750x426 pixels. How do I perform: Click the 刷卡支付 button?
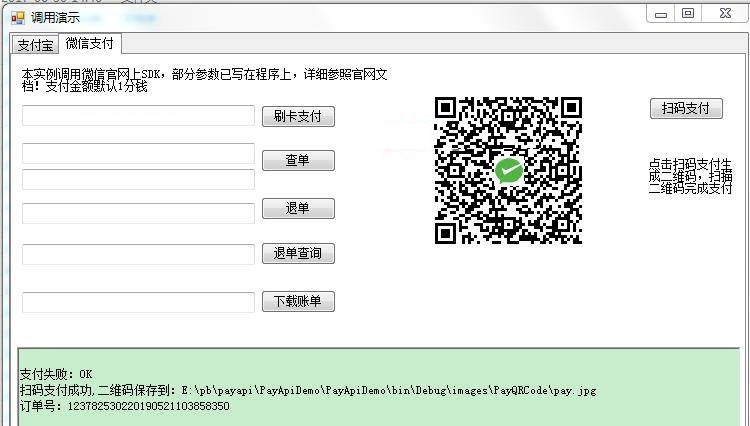tap(298, 116)
